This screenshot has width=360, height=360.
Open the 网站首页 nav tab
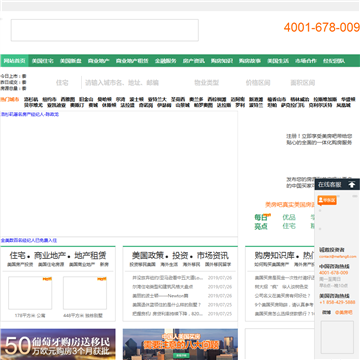[14, 61]
